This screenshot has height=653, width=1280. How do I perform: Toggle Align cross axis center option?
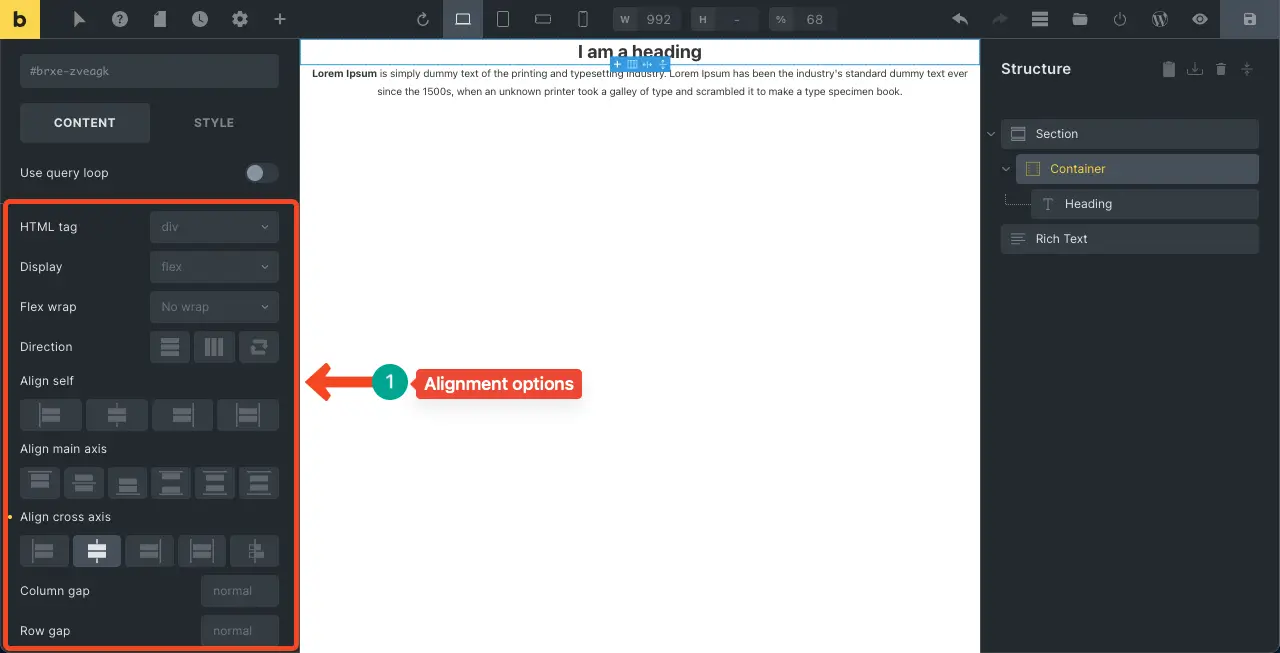coord(97,551)
